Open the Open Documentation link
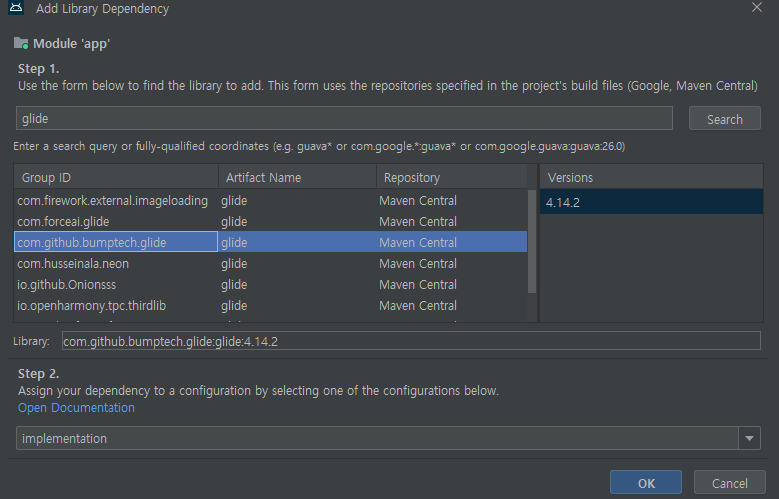 pos(76,408)
